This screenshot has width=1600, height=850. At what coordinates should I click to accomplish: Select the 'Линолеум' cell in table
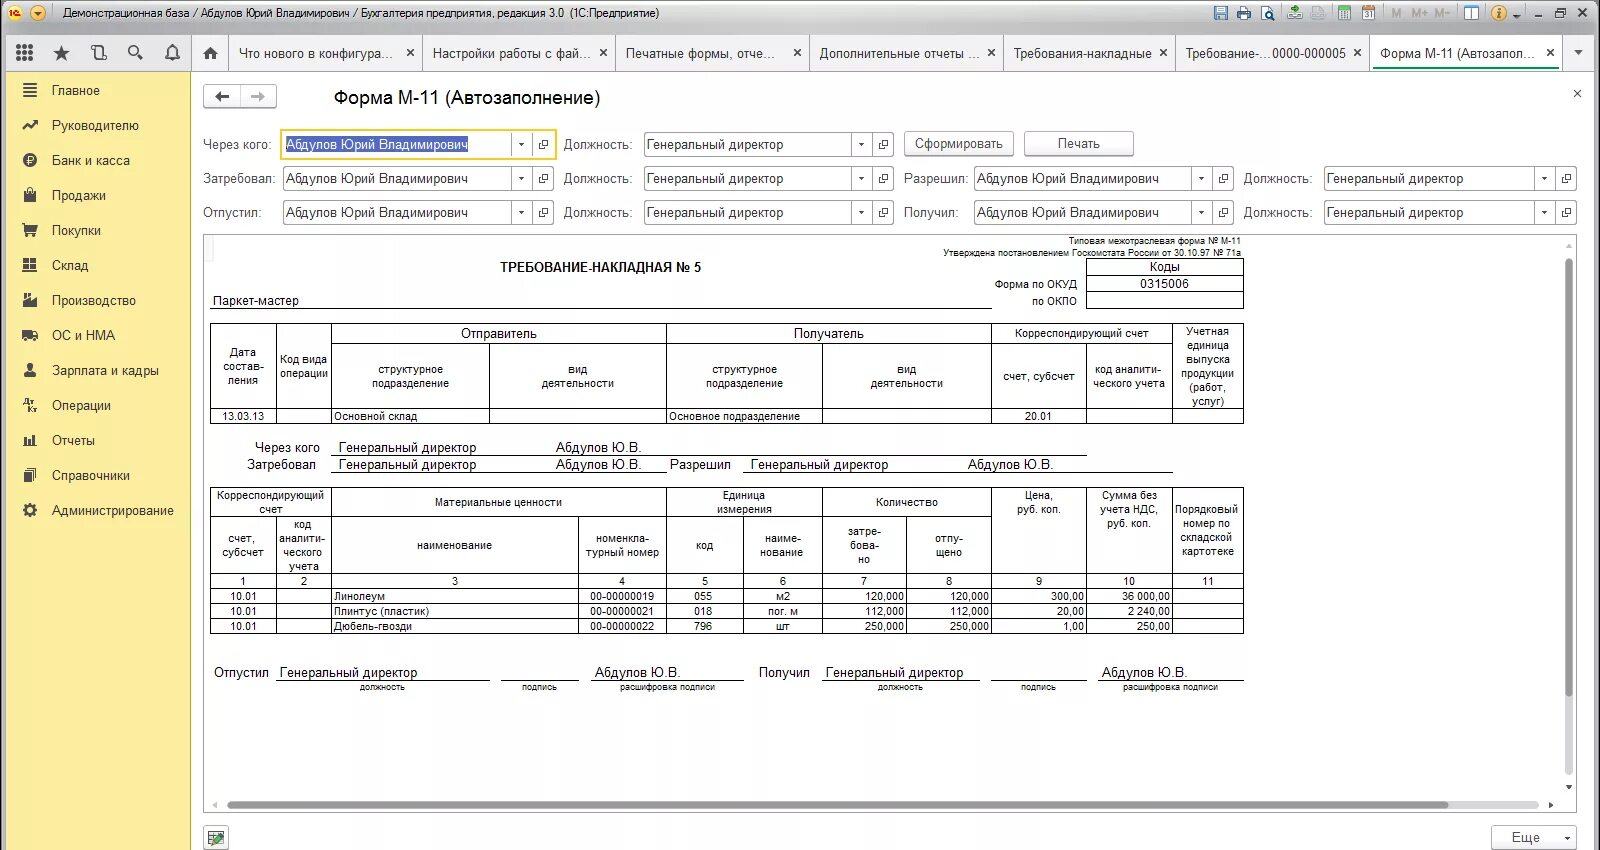pos(455,596)
